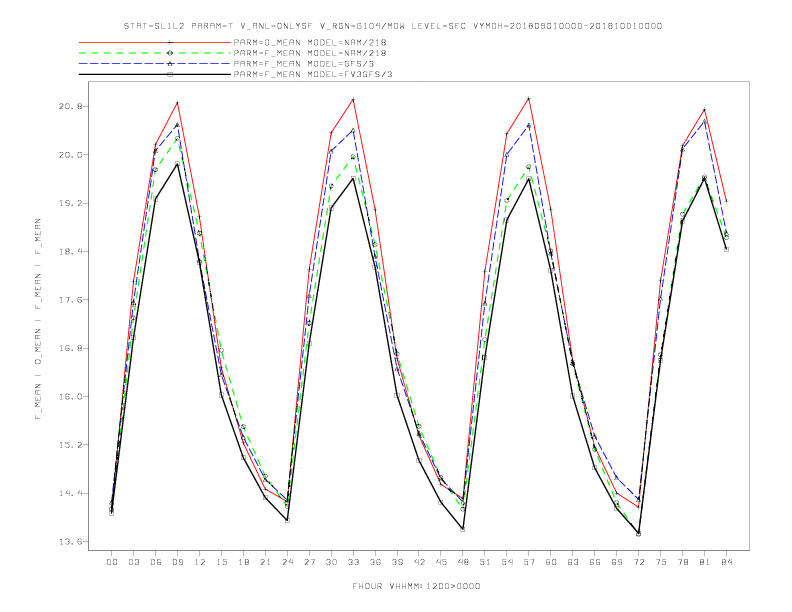The image size is (792, 612).
Task: Select legend entry PARM=F_MEAN MODEL=FV3GFS/3
Action: [313, 74]
